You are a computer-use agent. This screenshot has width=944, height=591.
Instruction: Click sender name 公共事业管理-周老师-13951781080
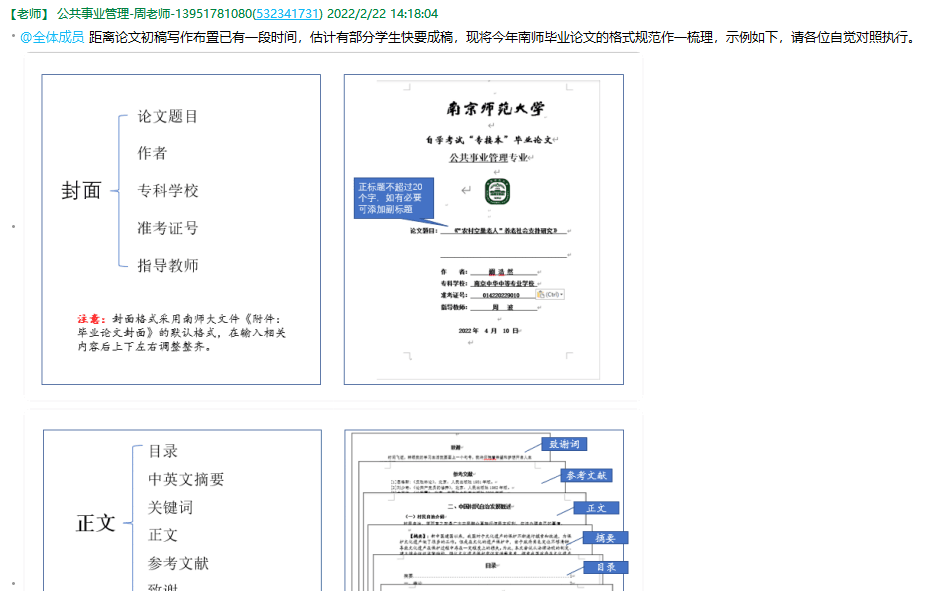[154, 13]
